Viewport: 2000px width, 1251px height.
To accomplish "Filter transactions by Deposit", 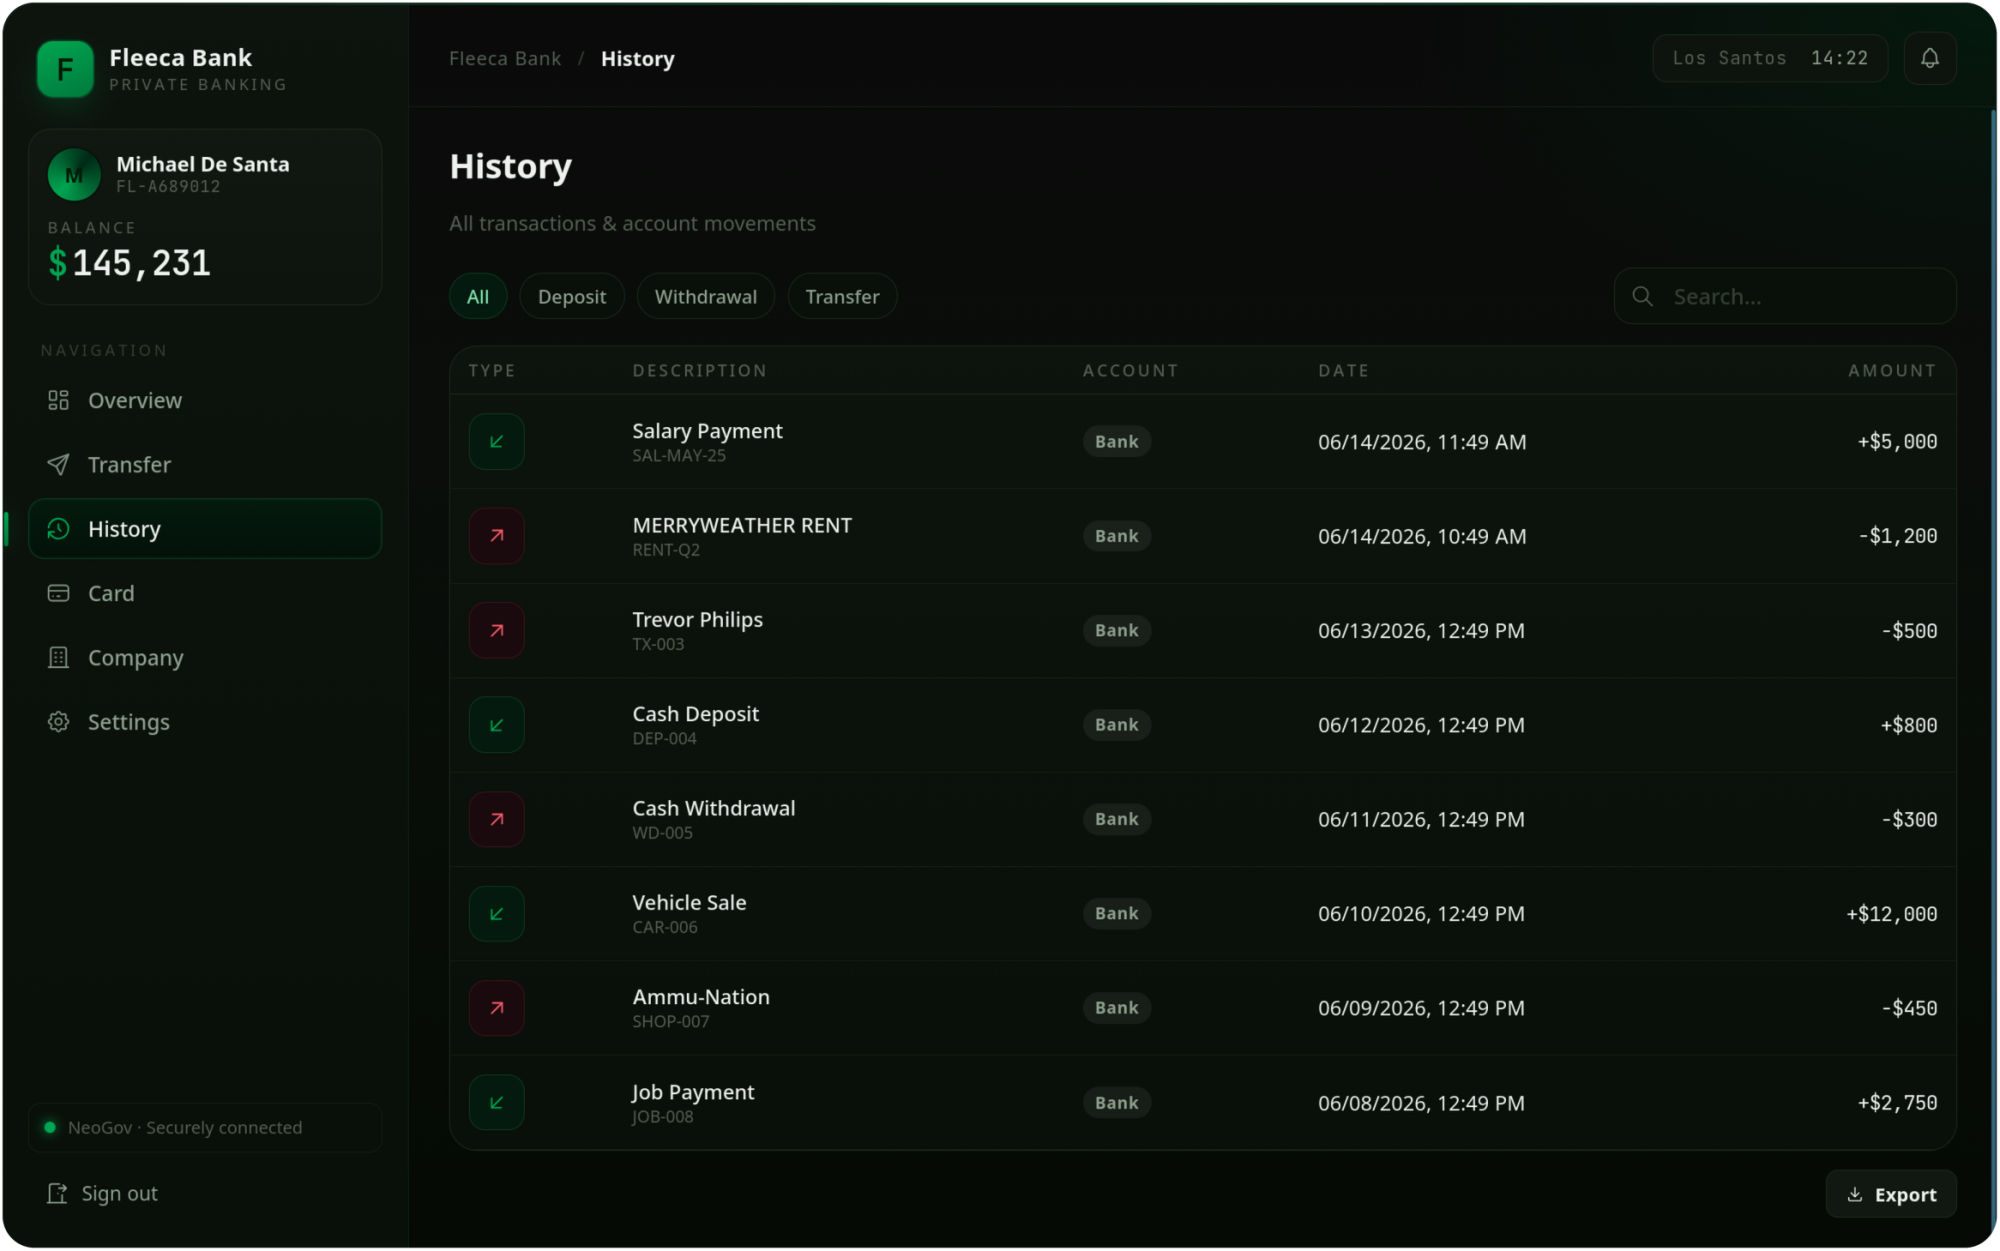I will coord(572,296).
